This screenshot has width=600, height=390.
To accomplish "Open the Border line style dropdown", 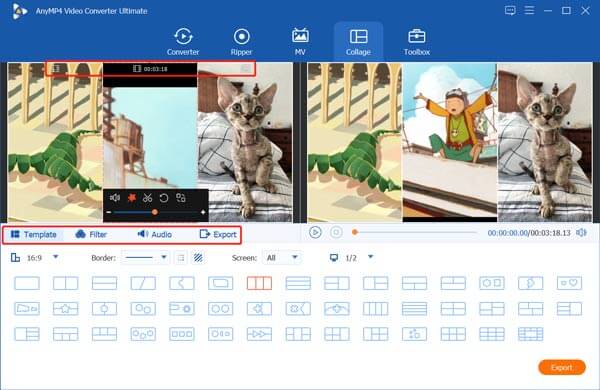I will tap(145, 258).
